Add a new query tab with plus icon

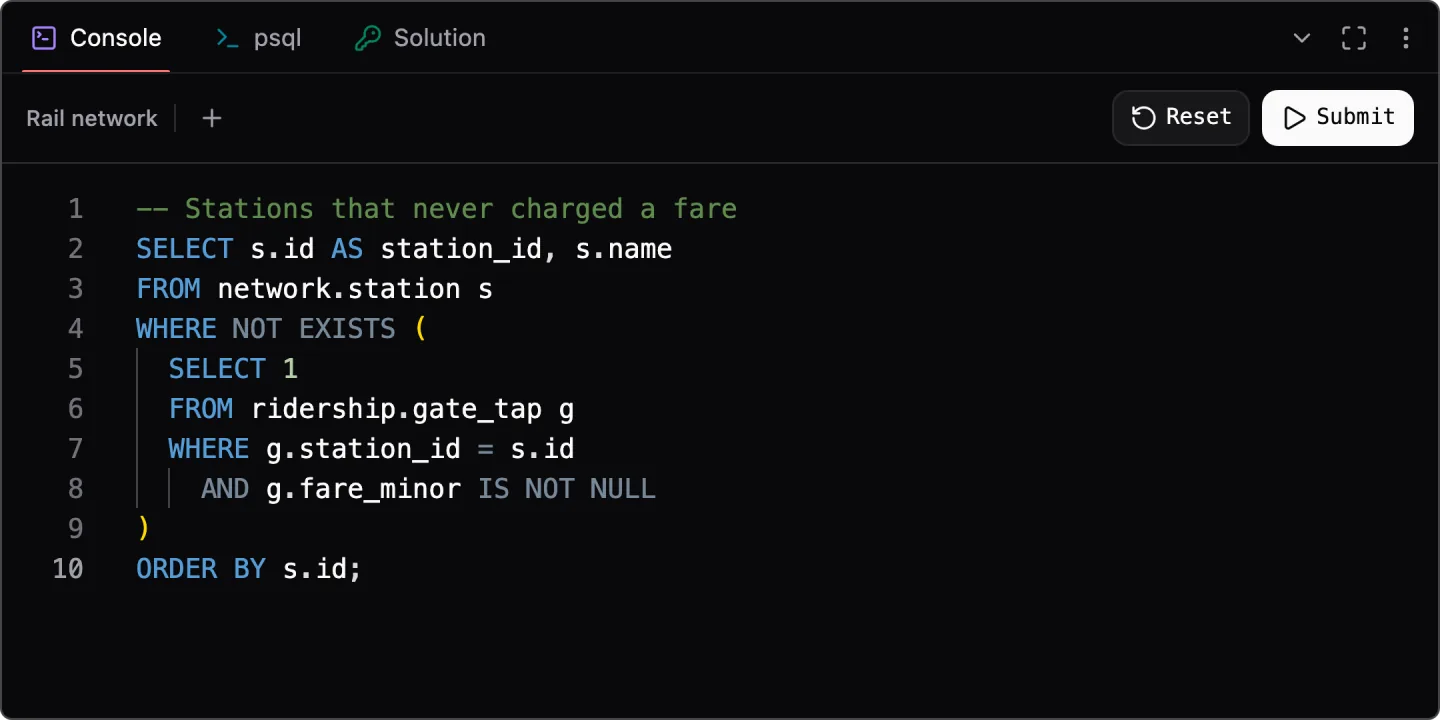[211, 118]
